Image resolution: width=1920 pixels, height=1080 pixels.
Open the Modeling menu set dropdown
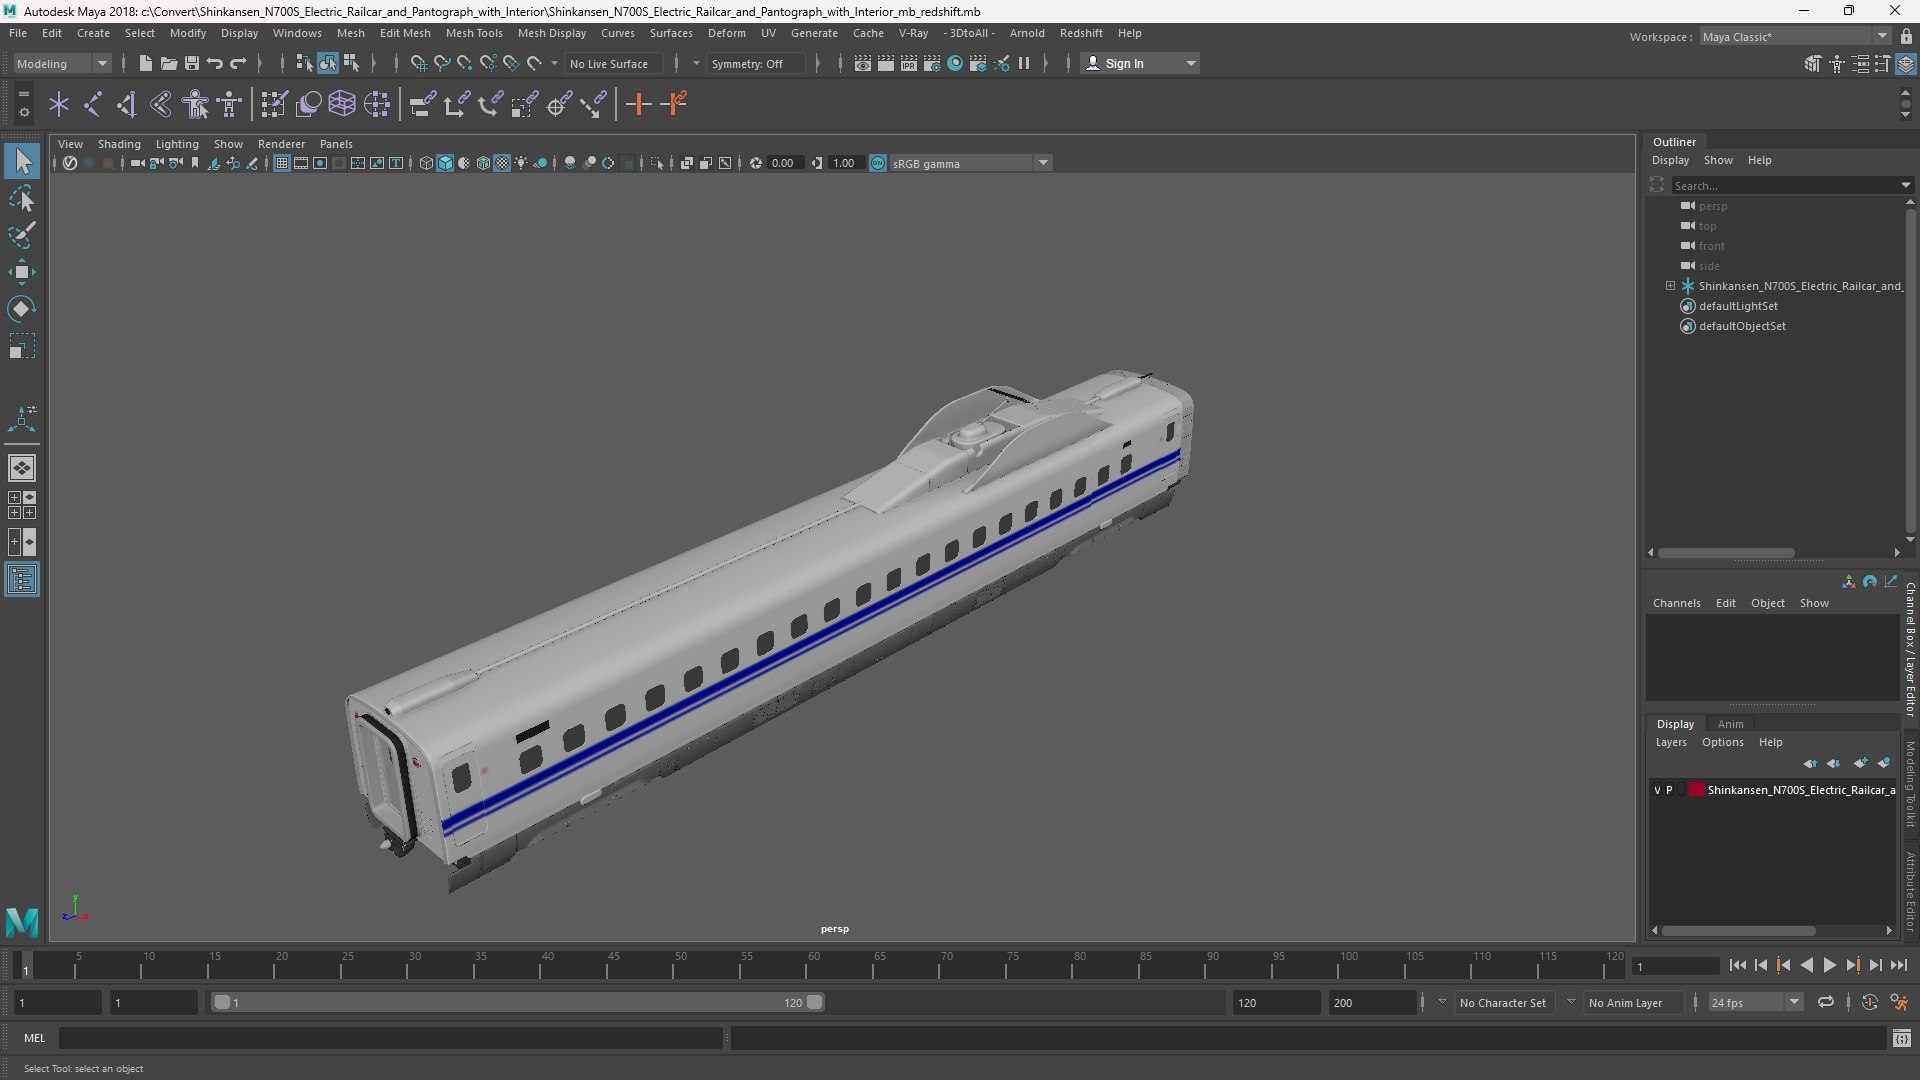[x=62, y=63]
